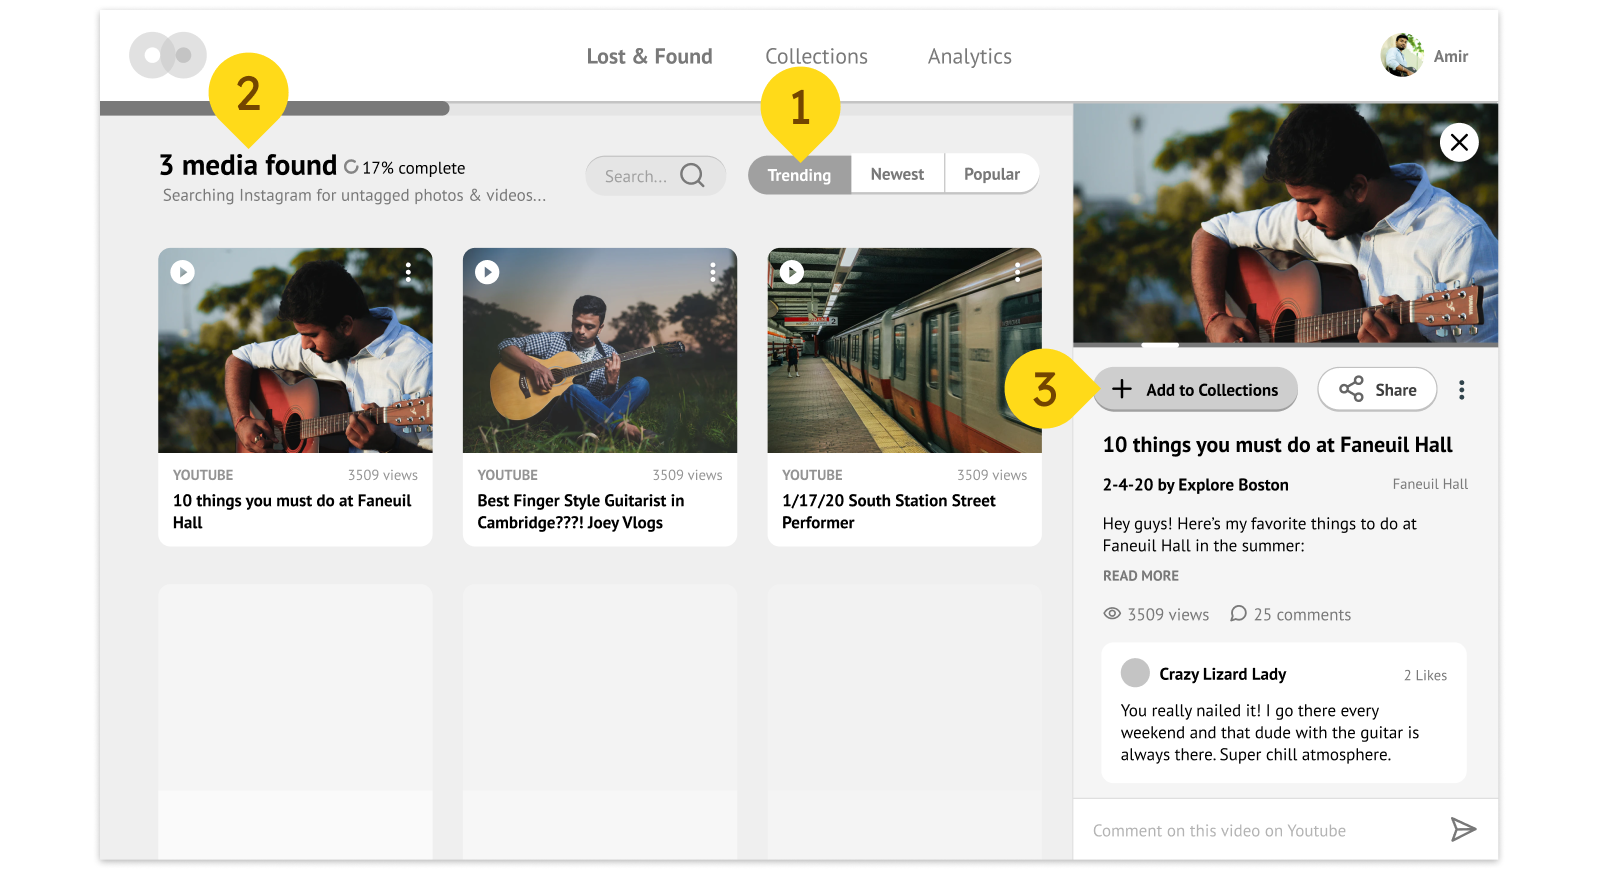Open detail panel more options menu
Image resolution: width=1600 pixels, height=870 pixels.
(x=1462, y=390)
